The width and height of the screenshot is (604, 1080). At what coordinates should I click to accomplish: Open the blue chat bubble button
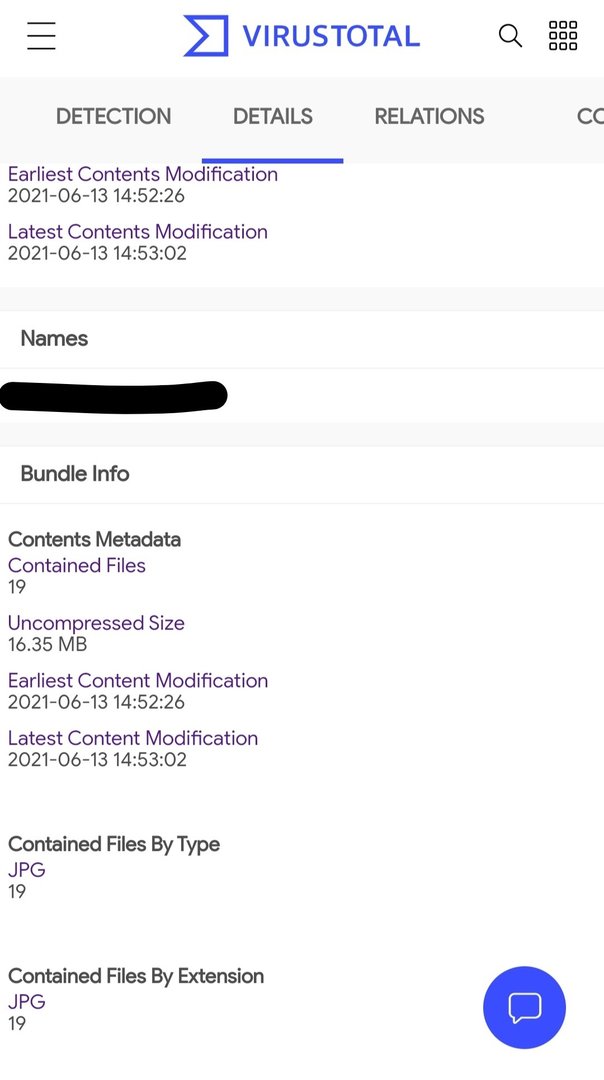coord(525,1008)
